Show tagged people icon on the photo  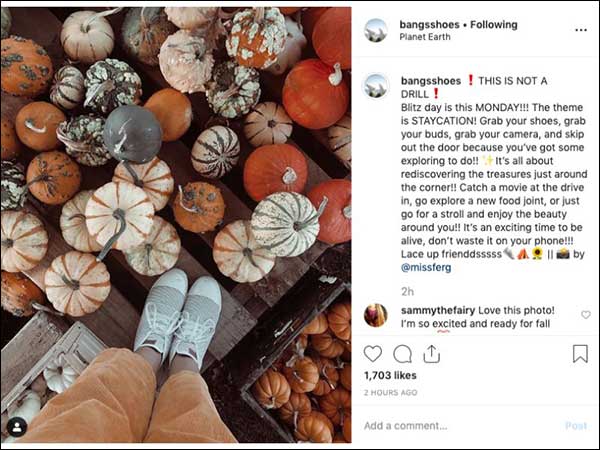[x=16, y=427]
